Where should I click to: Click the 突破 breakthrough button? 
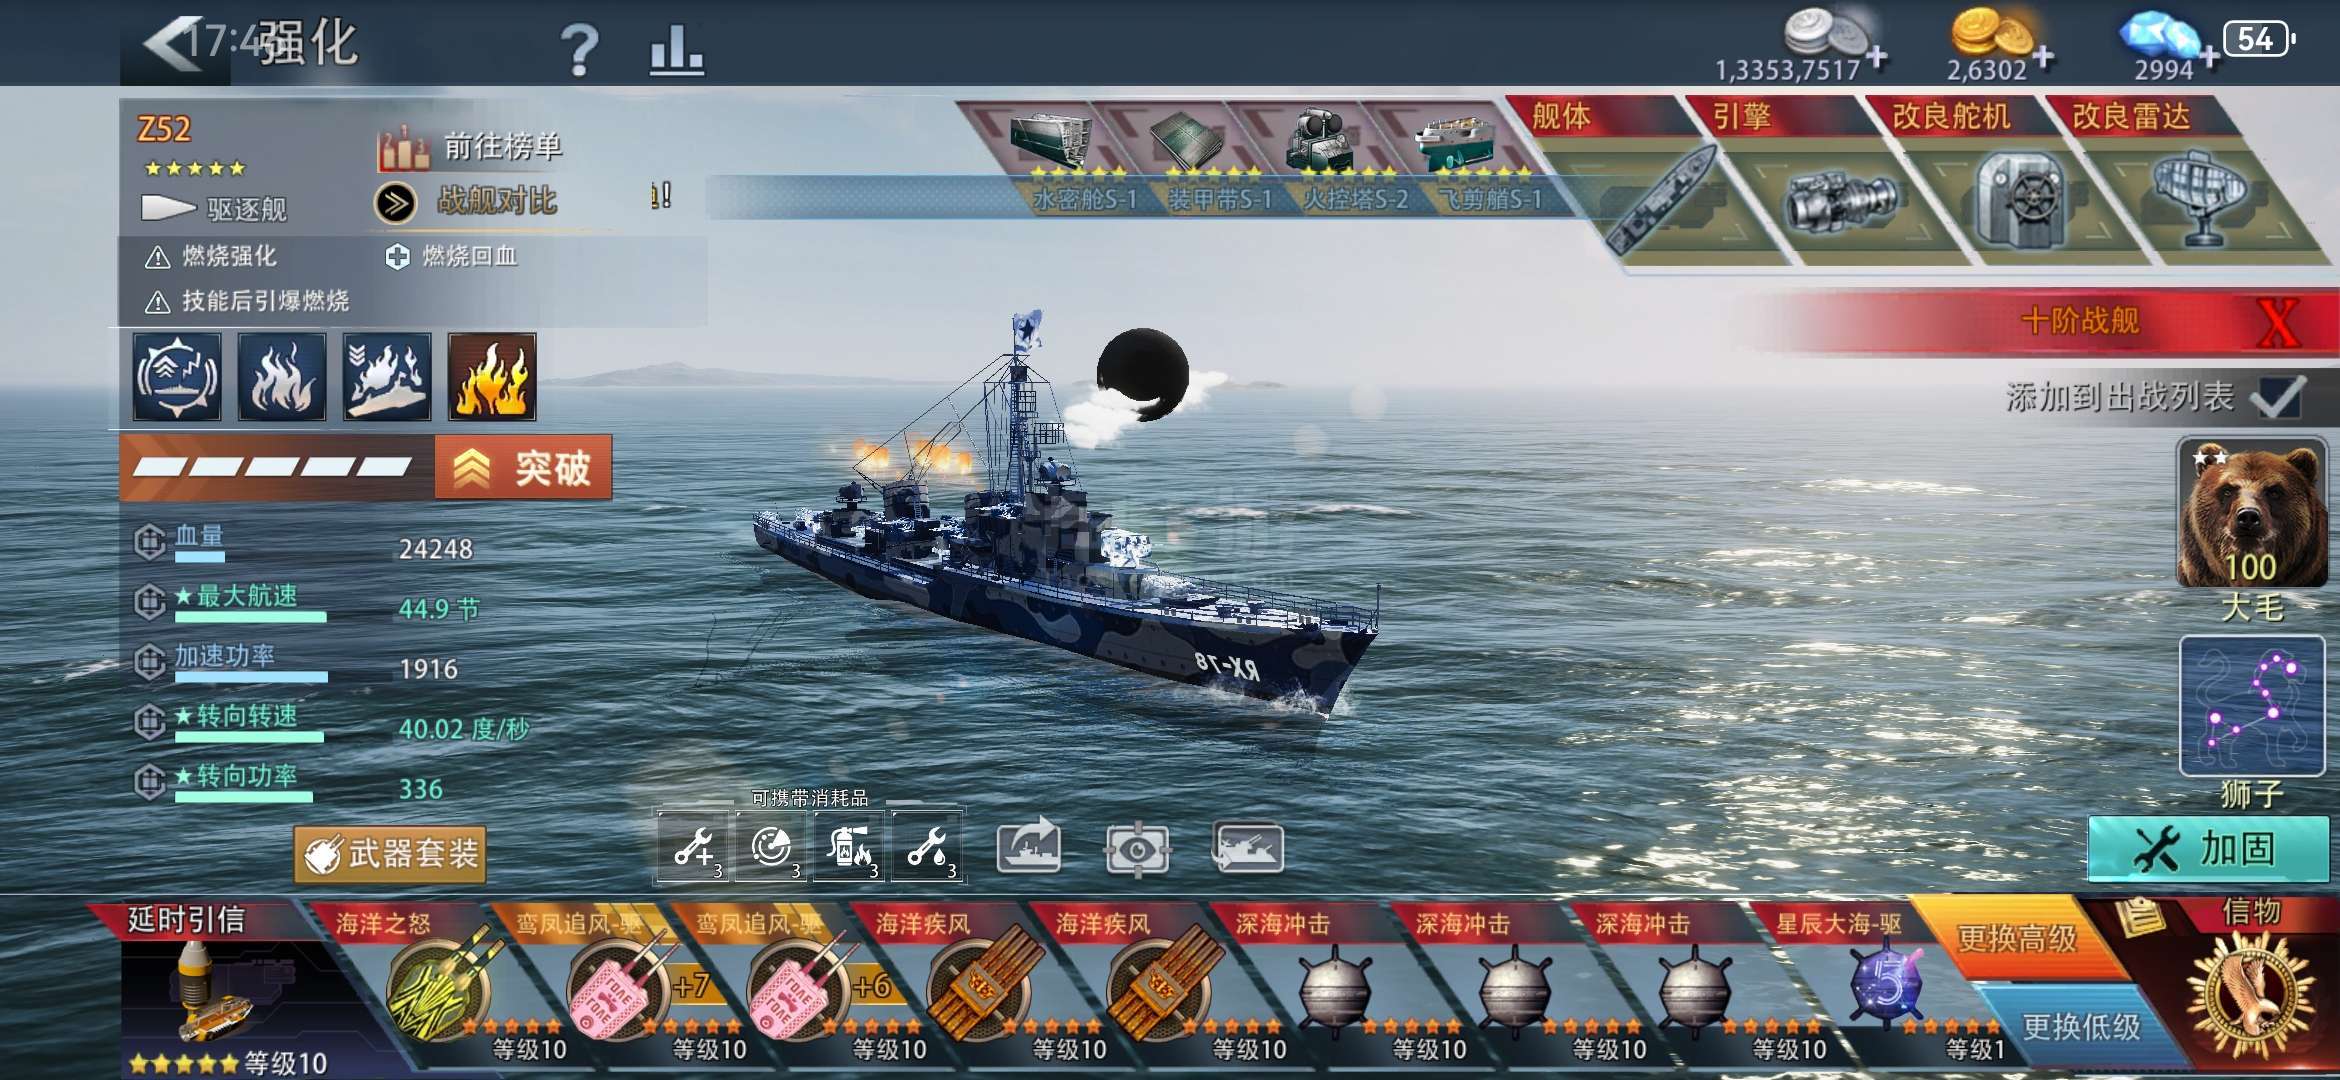523,467
